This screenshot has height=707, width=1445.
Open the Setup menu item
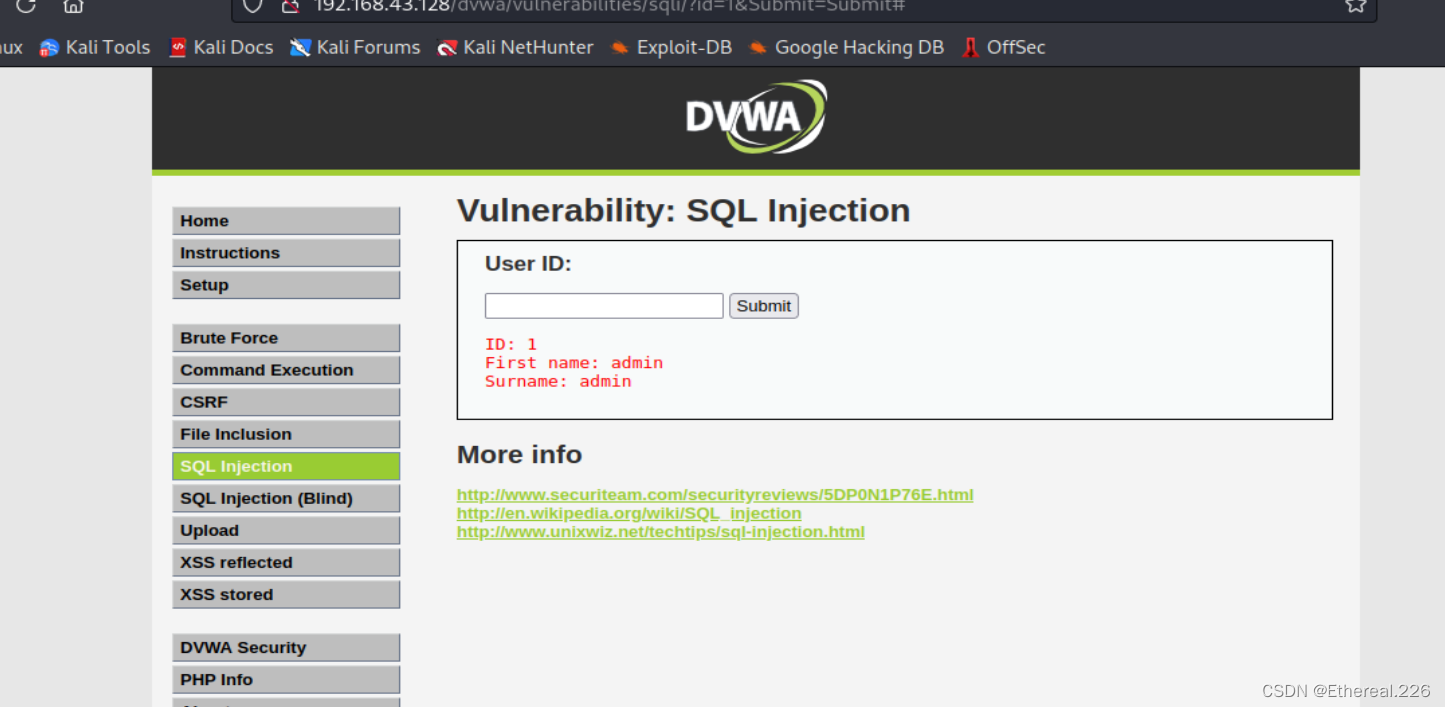point(286,285)
